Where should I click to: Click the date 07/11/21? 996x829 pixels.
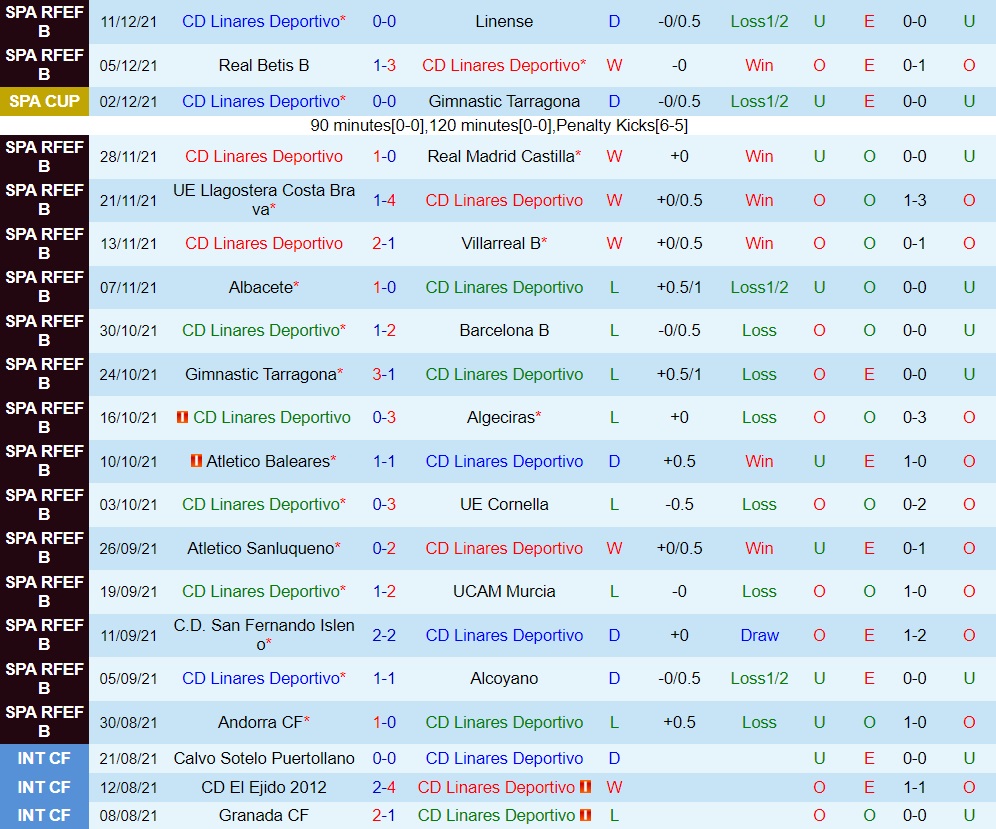point(128,288)
